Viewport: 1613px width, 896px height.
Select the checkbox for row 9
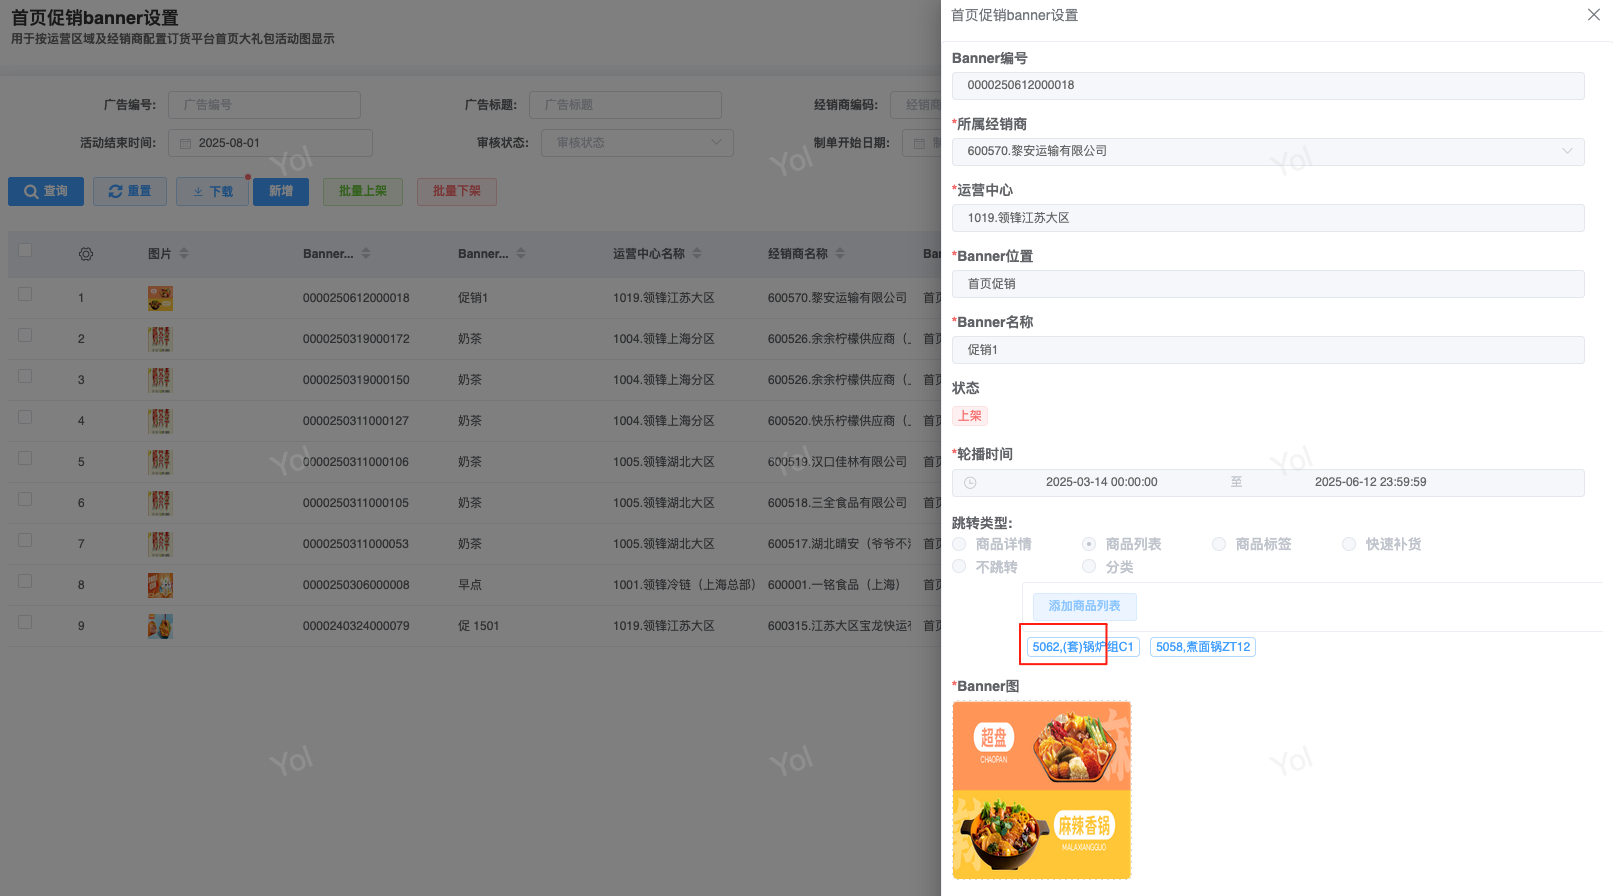(25, 622)
